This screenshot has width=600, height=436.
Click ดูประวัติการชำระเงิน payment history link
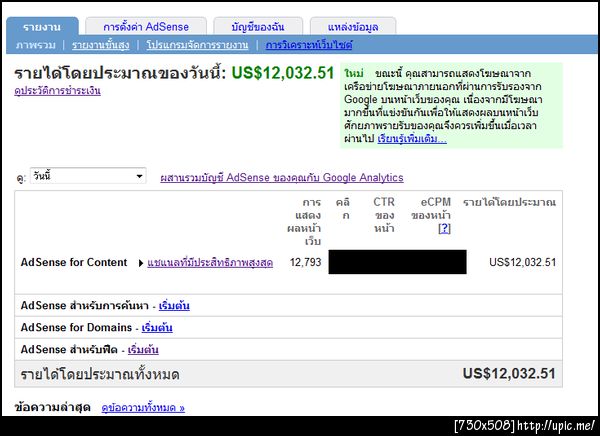(57, 91)
